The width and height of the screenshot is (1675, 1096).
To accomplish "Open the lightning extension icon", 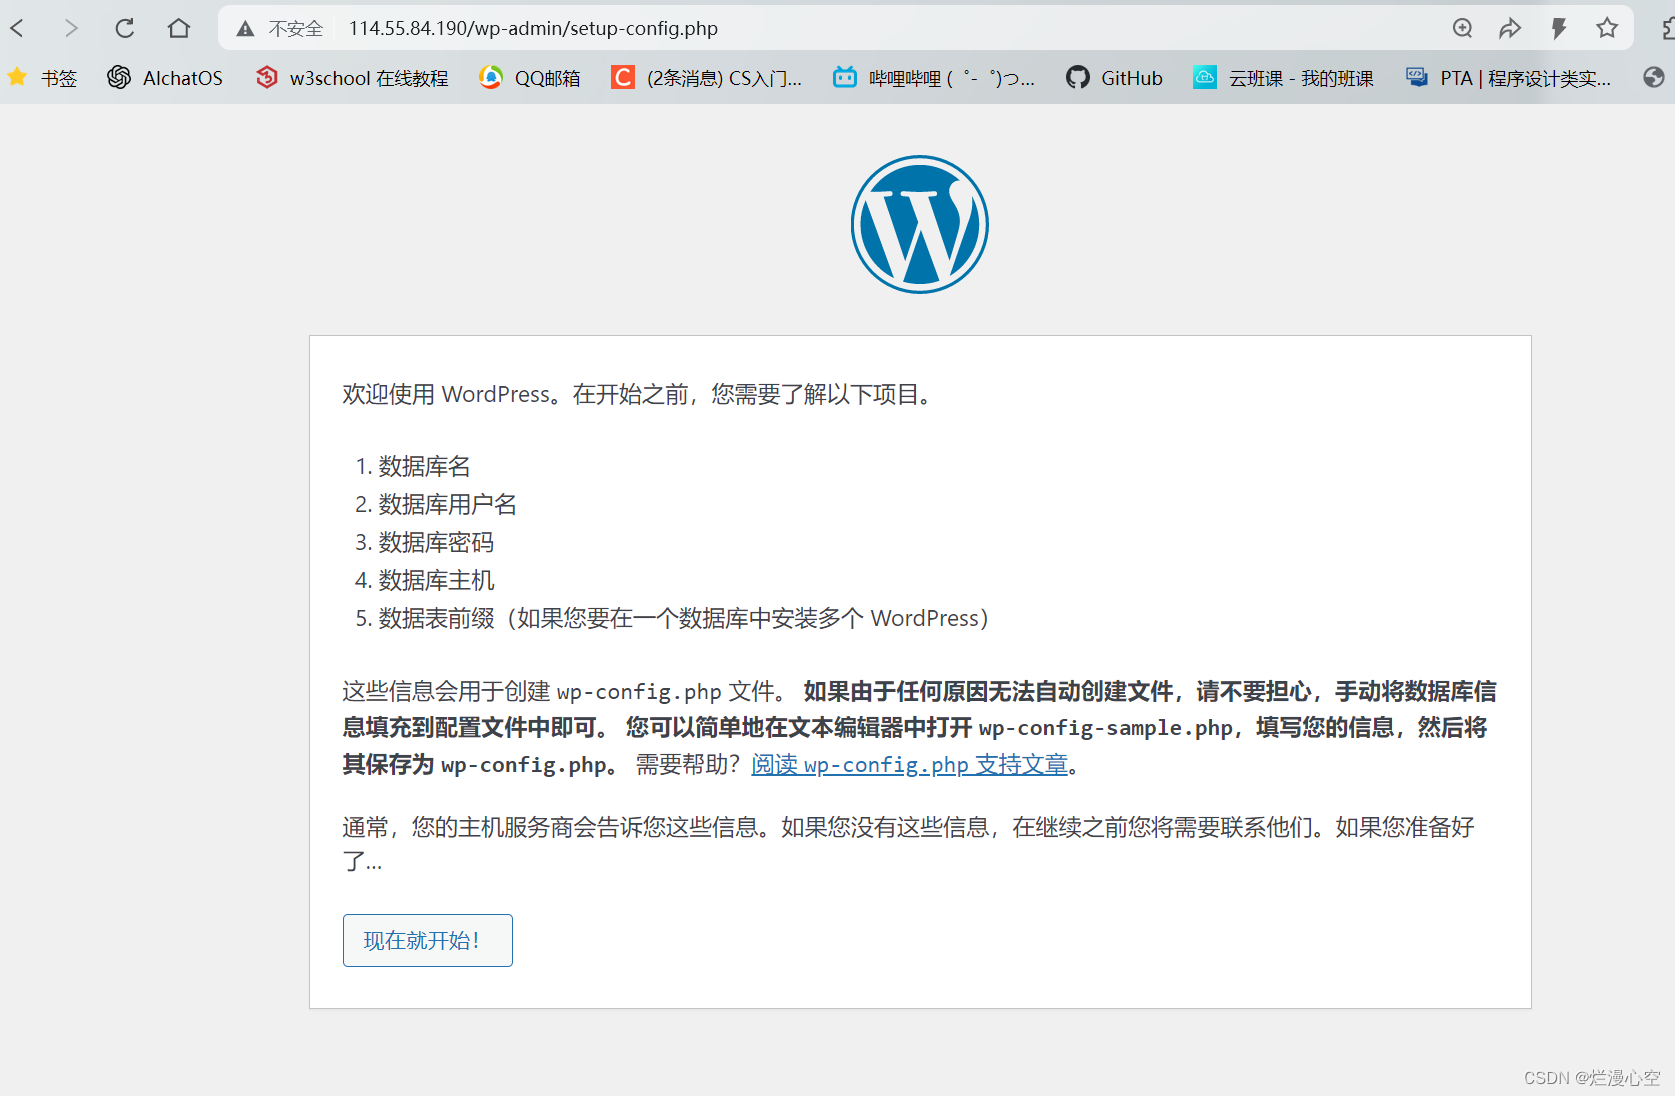I will tap(1558, 28).
